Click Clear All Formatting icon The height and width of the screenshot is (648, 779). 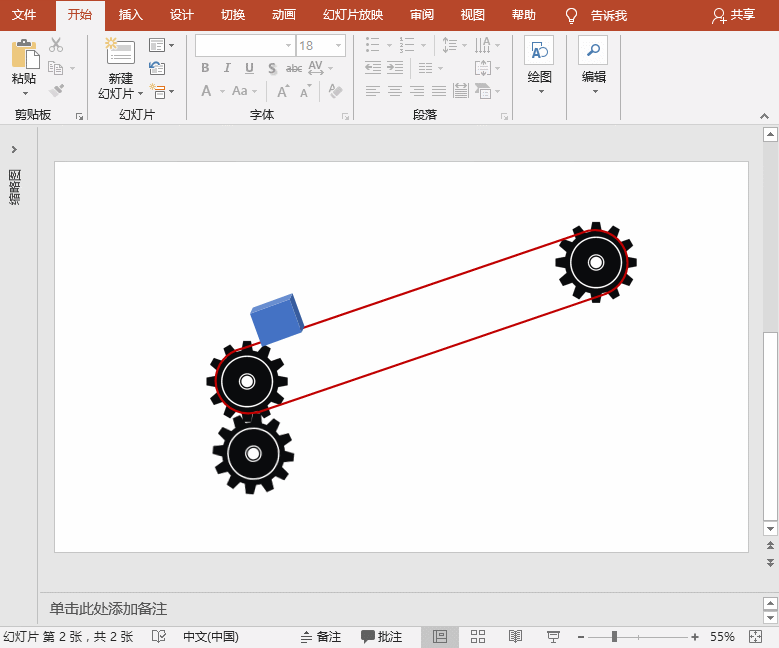coord(335,91)
